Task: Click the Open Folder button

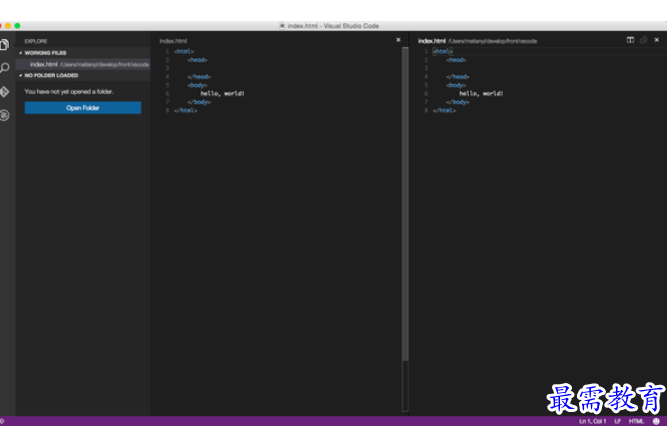Action: click(x=83, y=108)
